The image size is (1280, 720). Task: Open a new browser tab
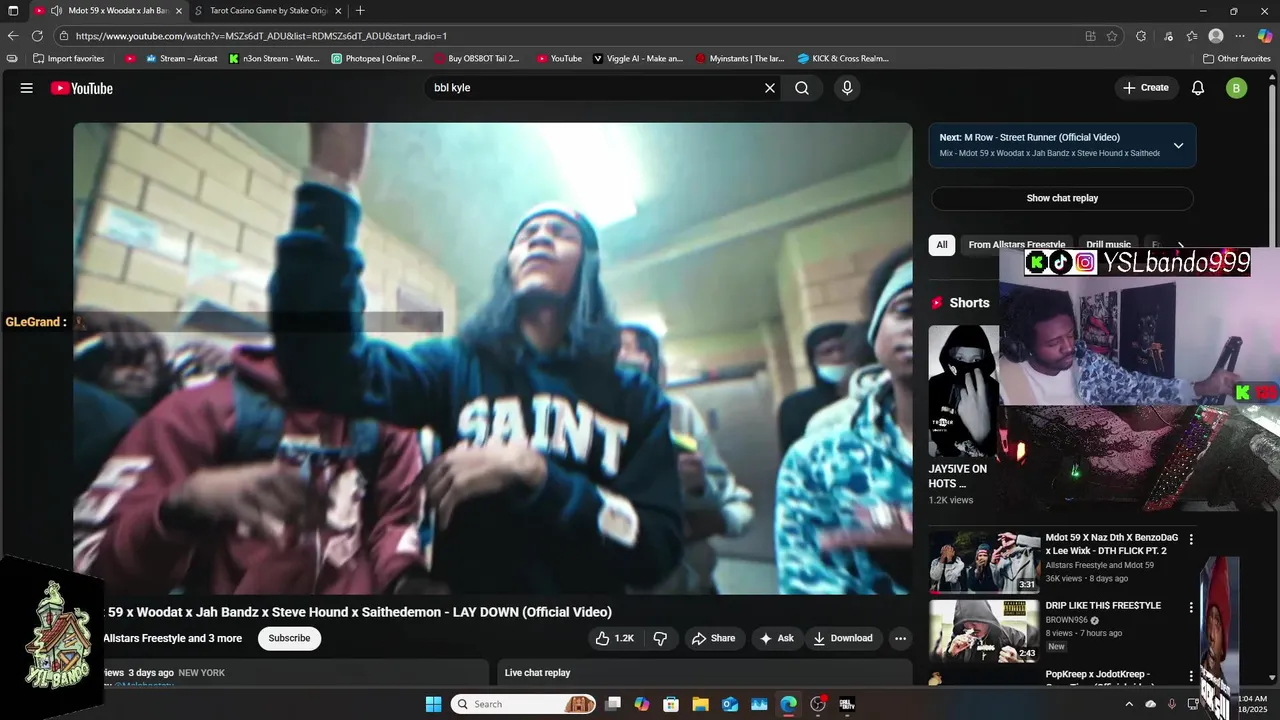tap(360, 11)
